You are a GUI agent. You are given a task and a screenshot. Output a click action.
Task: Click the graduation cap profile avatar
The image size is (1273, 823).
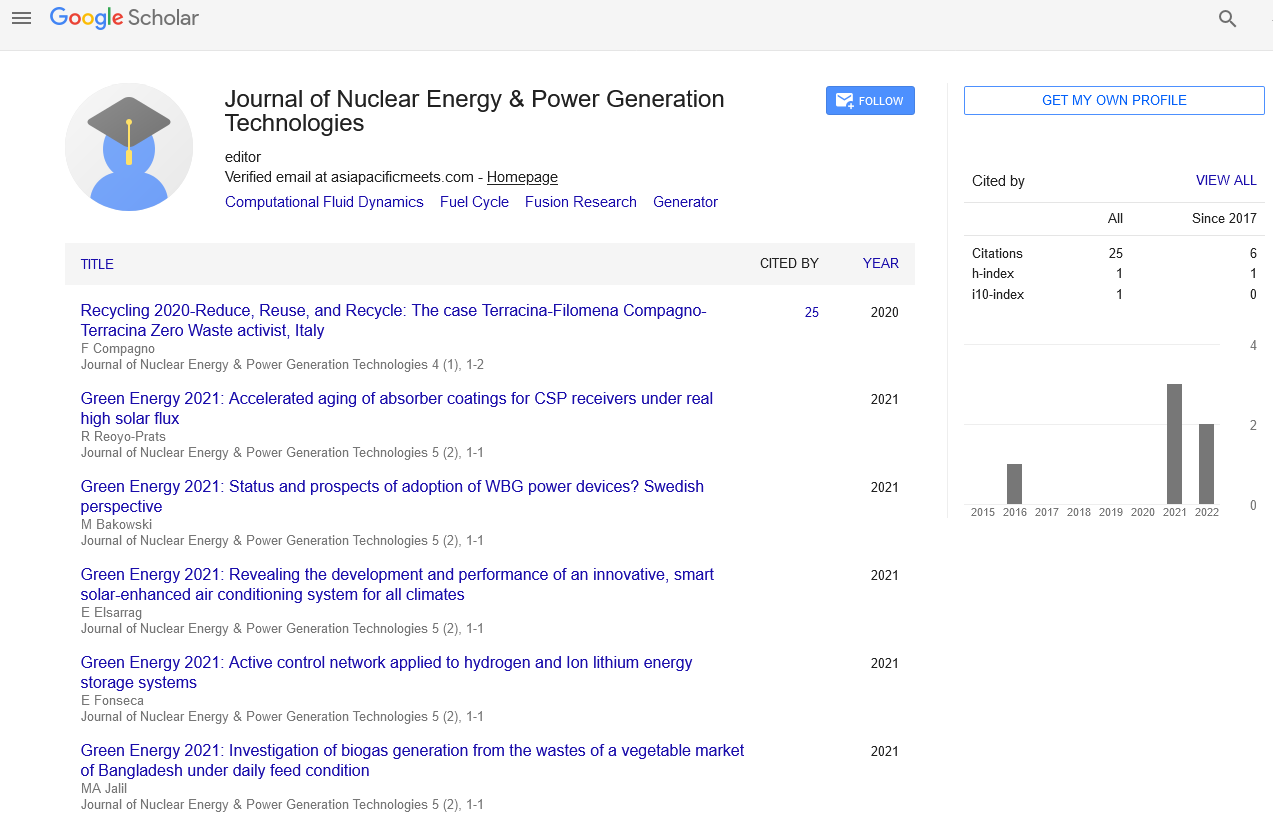pos(129,147)
